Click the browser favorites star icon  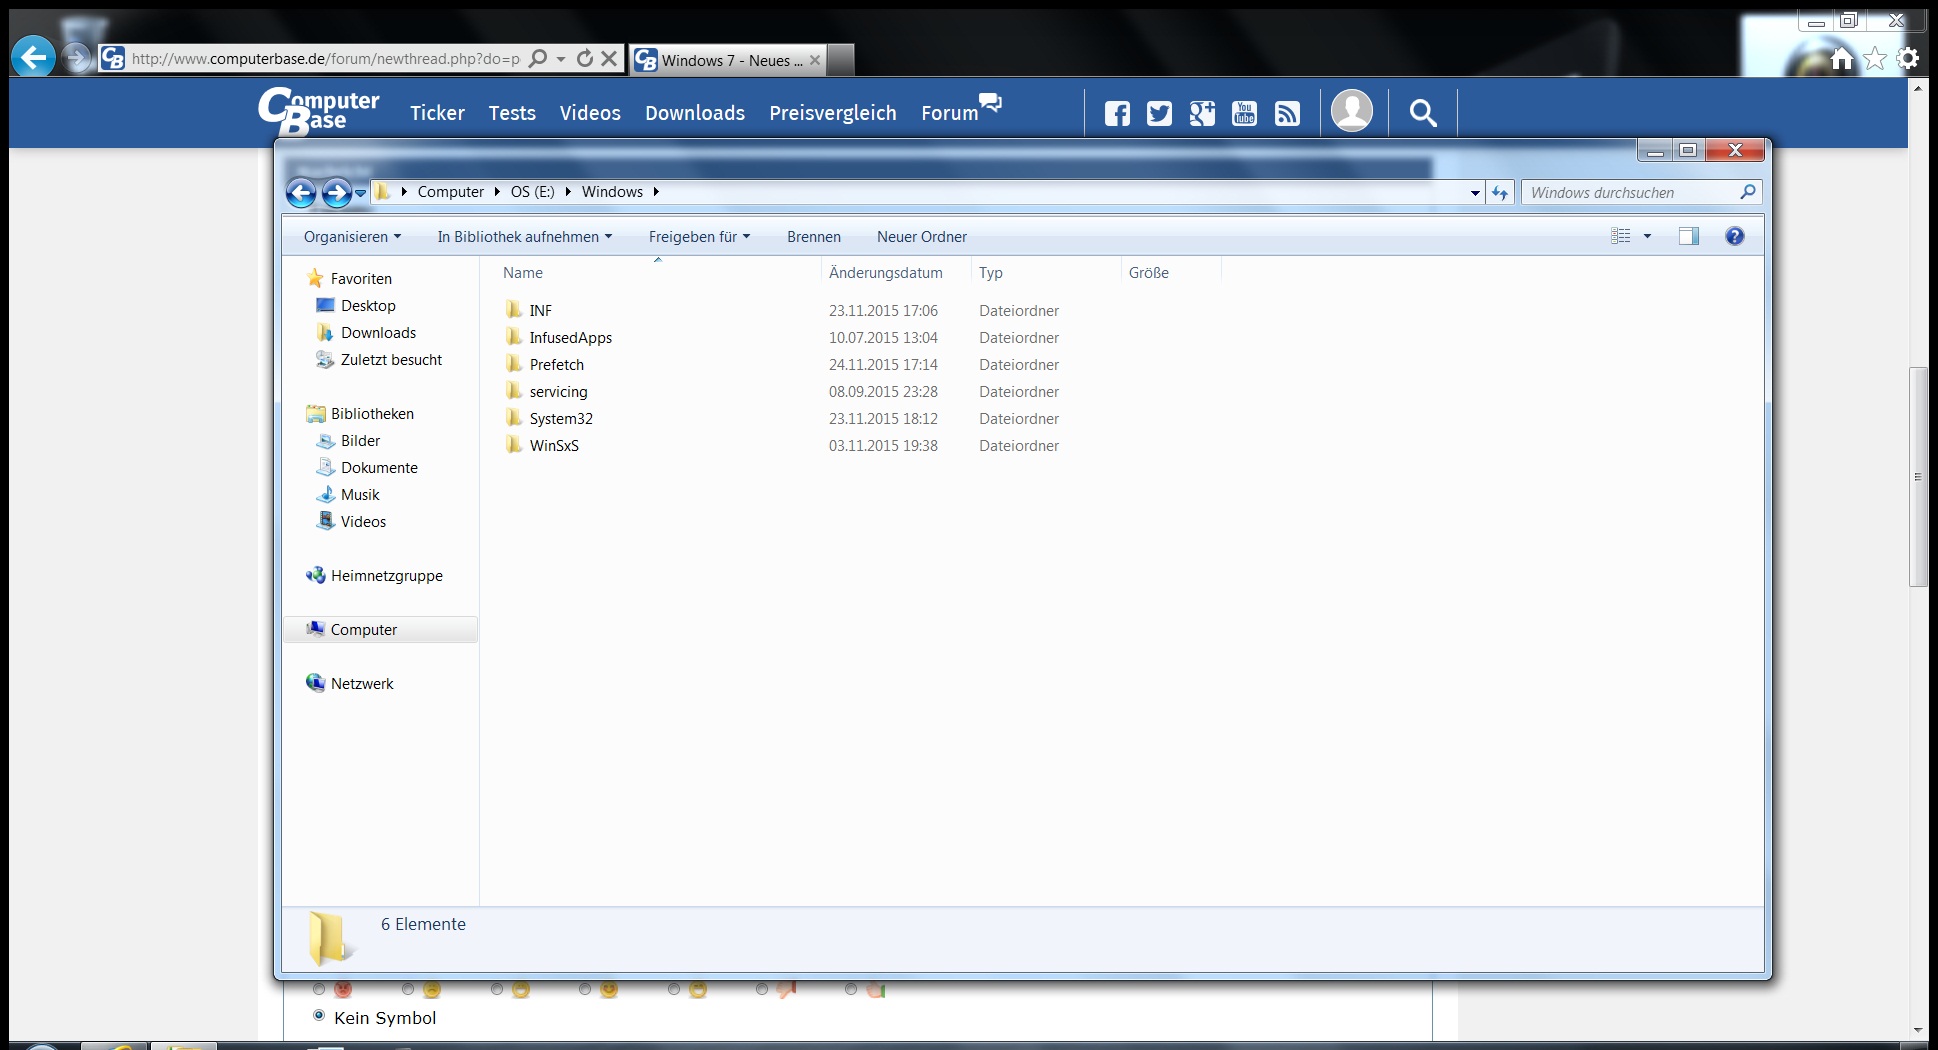click(1875, 59)
